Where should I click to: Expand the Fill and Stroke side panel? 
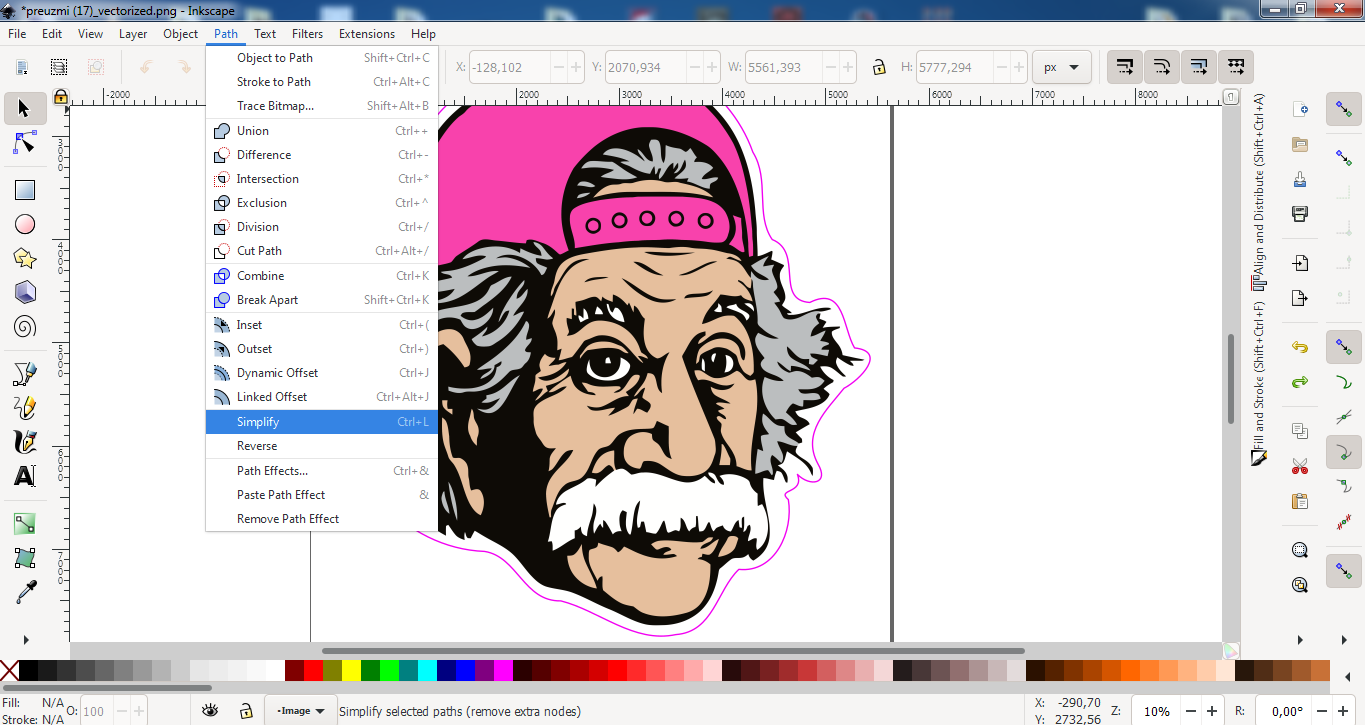click(1259, 385)
